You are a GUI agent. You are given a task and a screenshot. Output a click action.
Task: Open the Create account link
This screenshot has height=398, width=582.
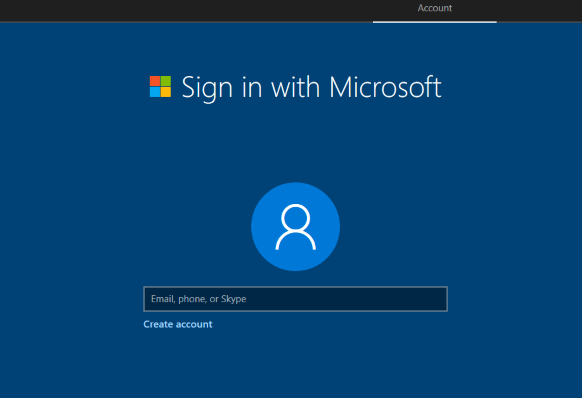point(178,324)
